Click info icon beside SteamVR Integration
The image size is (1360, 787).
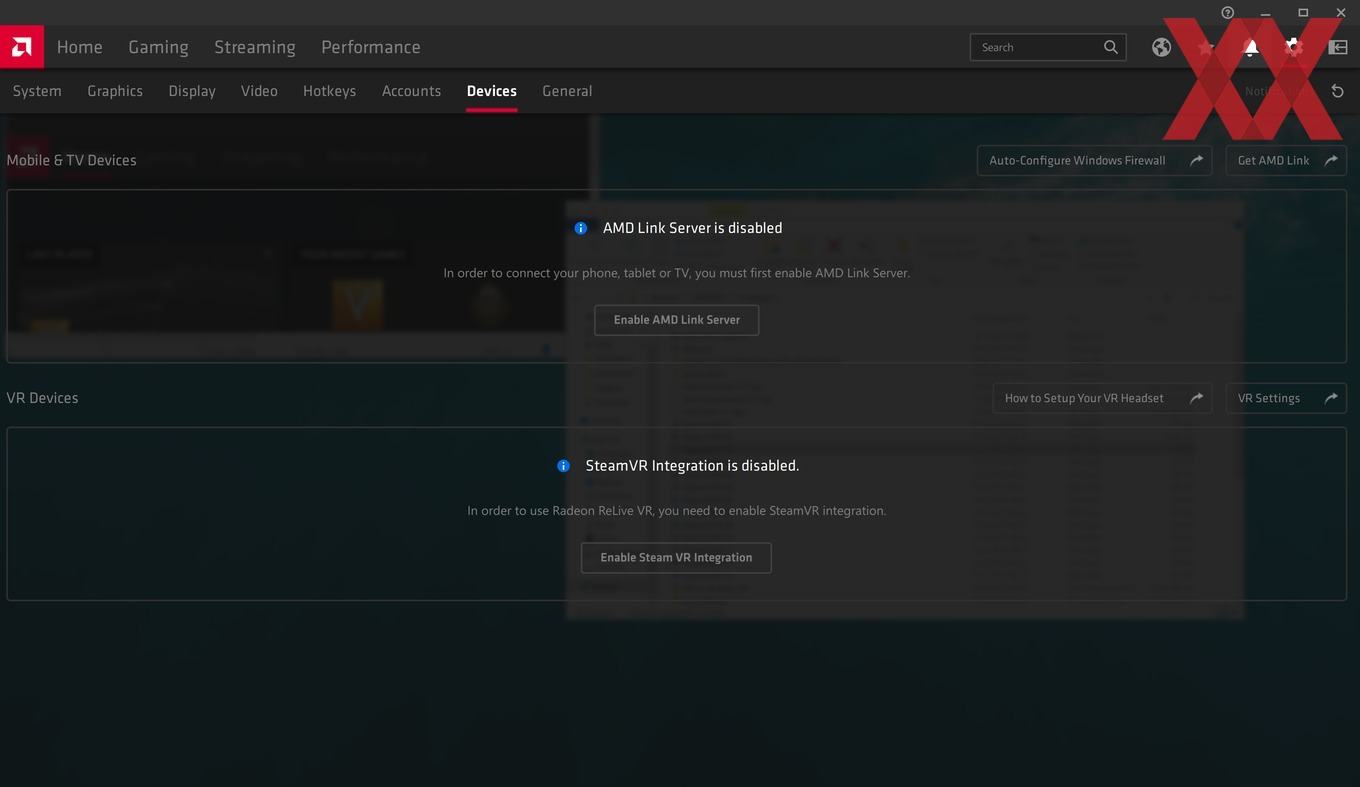pos(563,466)
